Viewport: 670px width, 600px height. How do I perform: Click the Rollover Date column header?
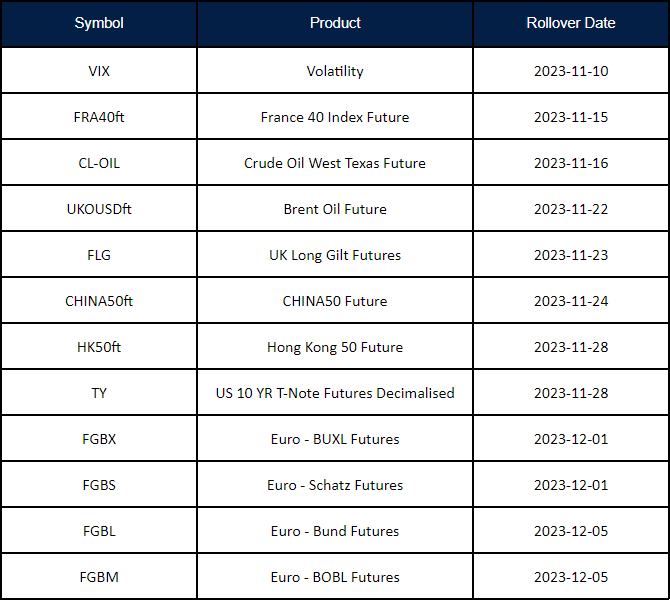[x=571, y=23]
